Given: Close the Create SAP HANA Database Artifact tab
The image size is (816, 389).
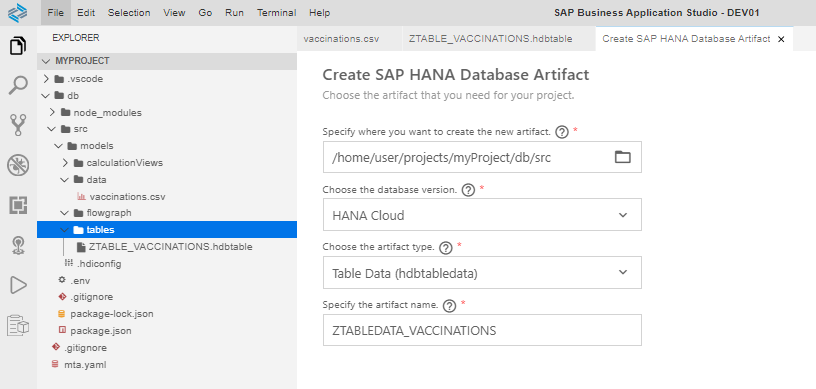Looking at the screenshot, I should (781, 39).
